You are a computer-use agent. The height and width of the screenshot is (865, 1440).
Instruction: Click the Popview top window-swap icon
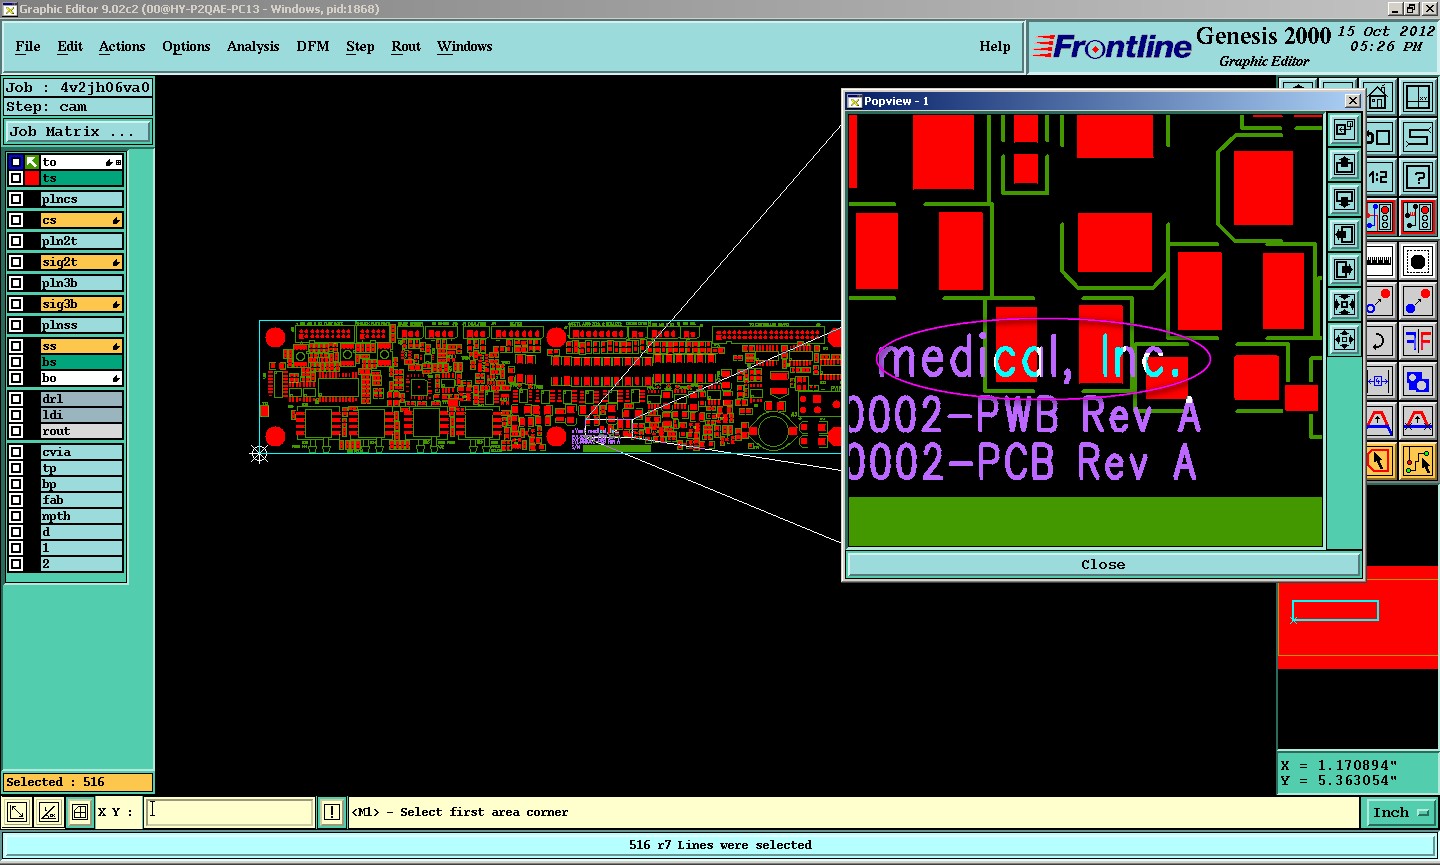point(1345,130)
